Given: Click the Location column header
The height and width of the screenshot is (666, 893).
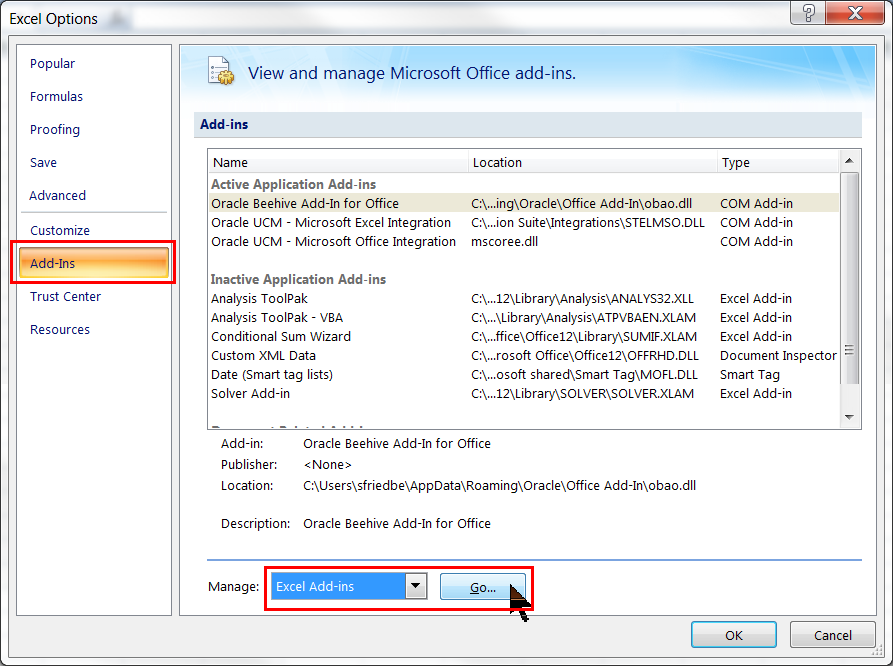Looking at the screenshot, I should (497, 163).
